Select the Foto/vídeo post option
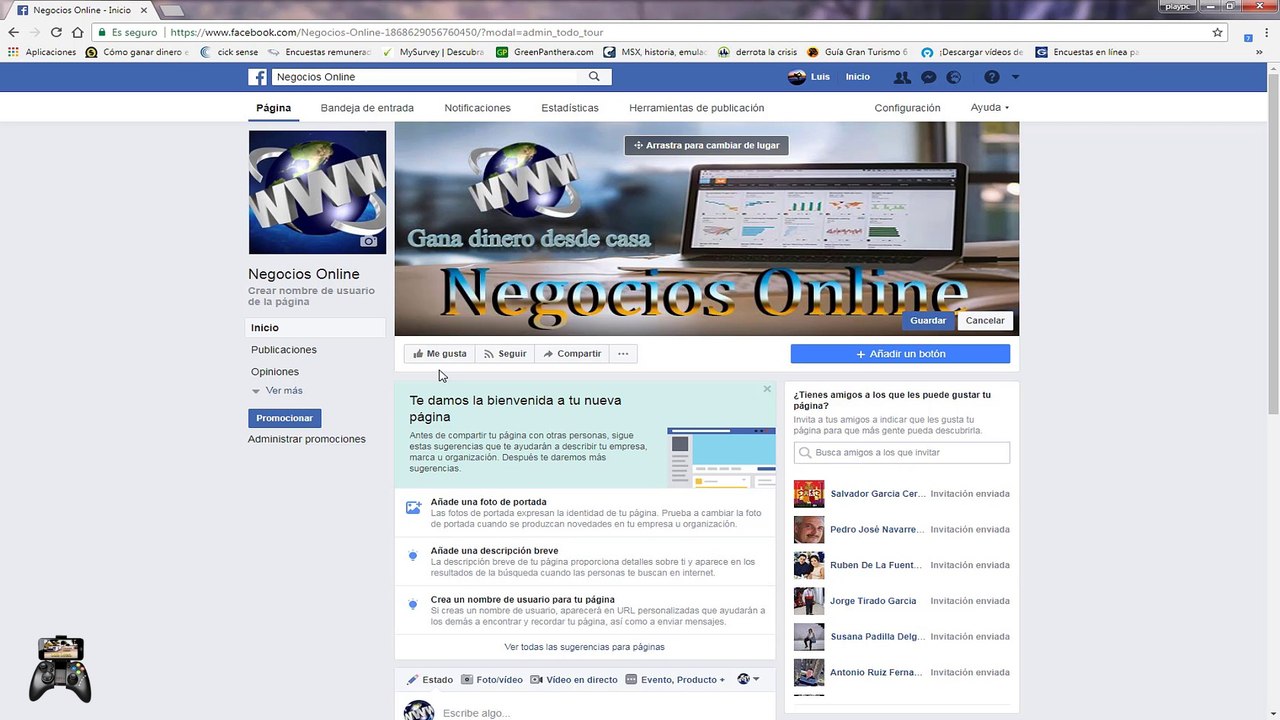 (x=492, y=680)
